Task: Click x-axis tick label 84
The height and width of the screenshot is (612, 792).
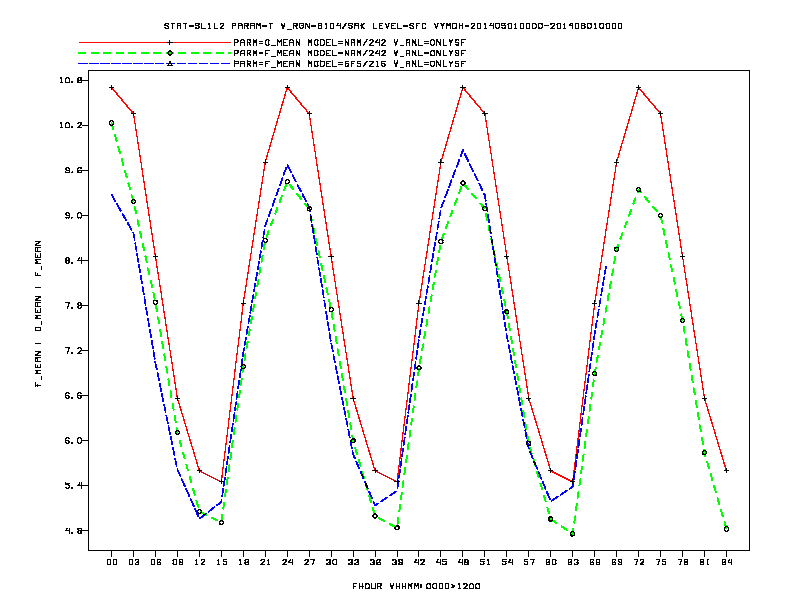Action: 726,562
